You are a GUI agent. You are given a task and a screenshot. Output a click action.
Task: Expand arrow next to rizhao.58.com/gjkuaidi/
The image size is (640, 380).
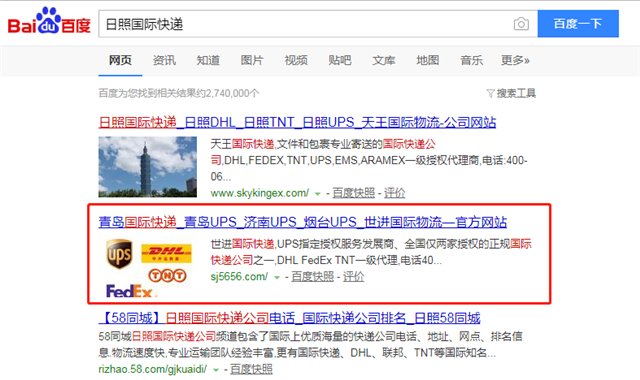tap(216, 370)
